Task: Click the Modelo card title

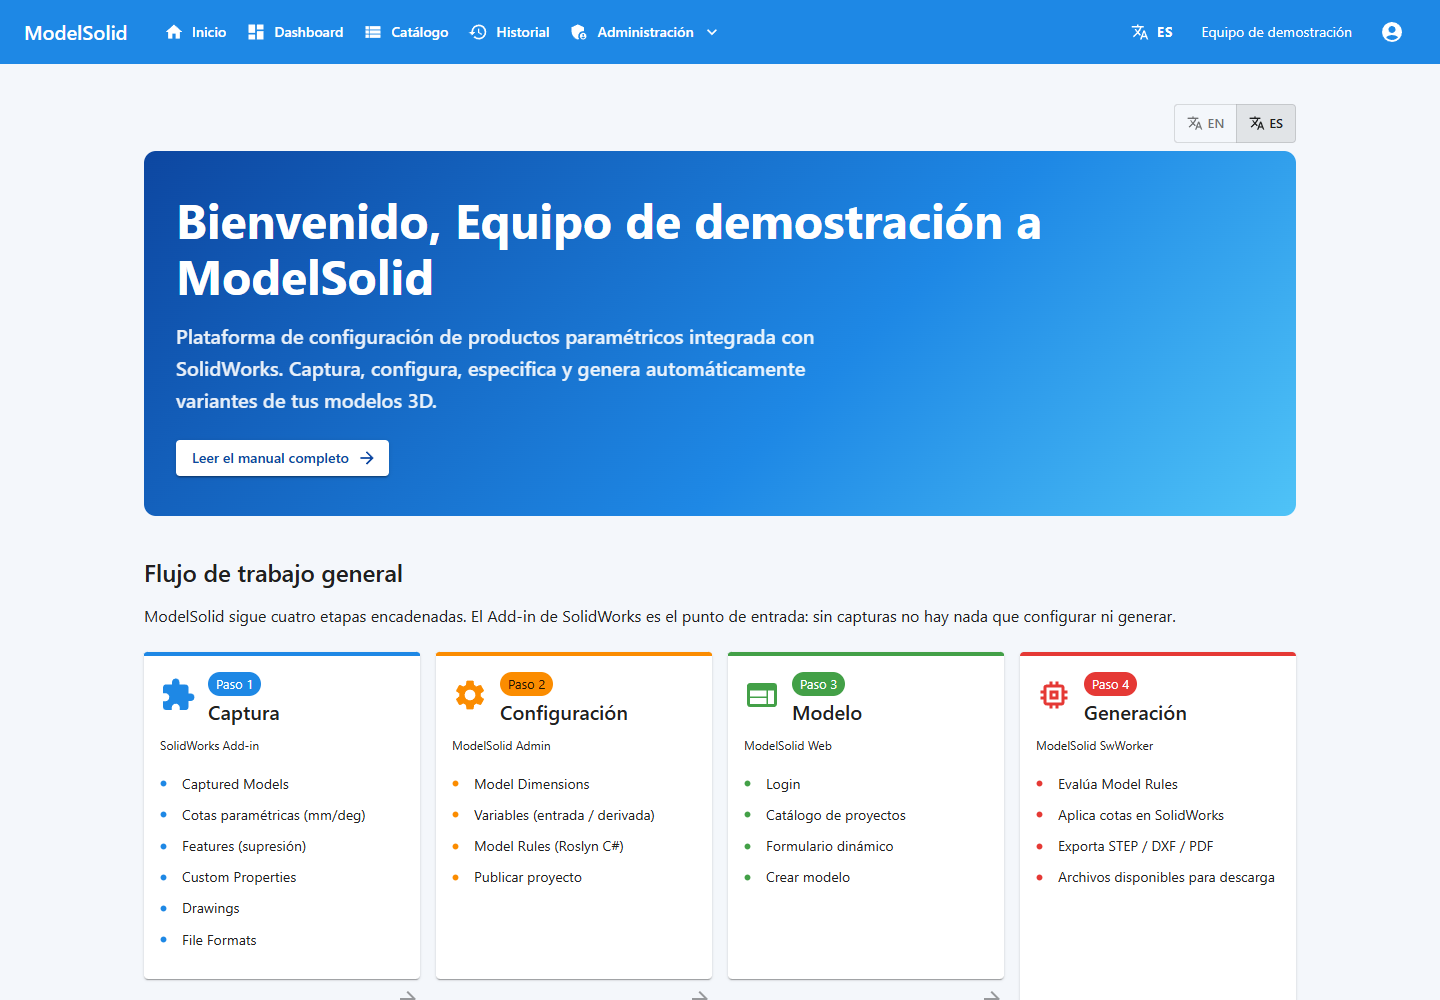Action: (827, 713)
